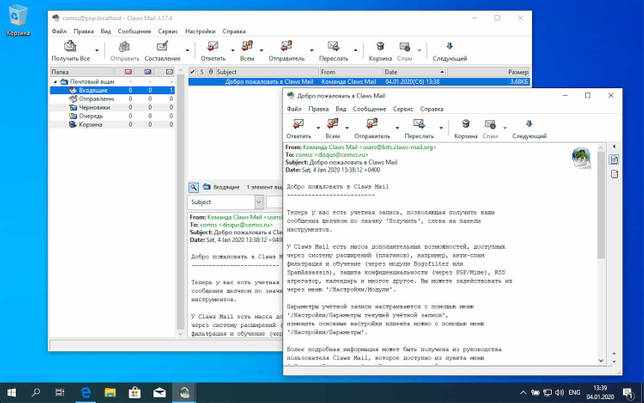Click the Claws Mail taskbar icon

coord(184,393)
